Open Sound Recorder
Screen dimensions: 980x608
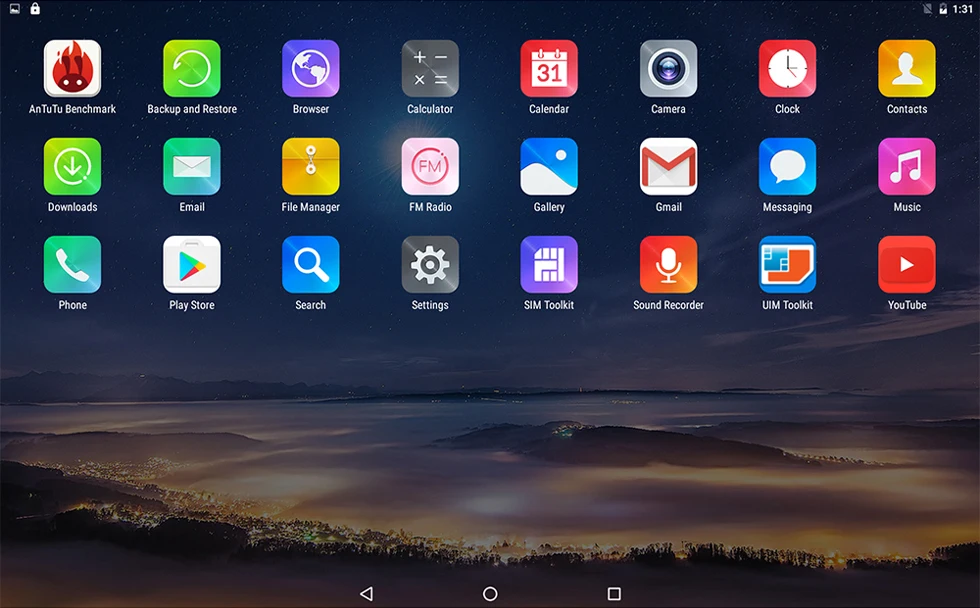pyautogui.click(x=668, y=265)
